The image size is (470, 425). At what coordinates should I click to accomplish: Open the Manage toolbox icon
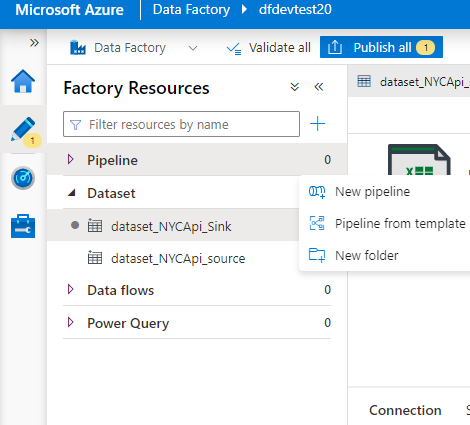tap(23, 226)
